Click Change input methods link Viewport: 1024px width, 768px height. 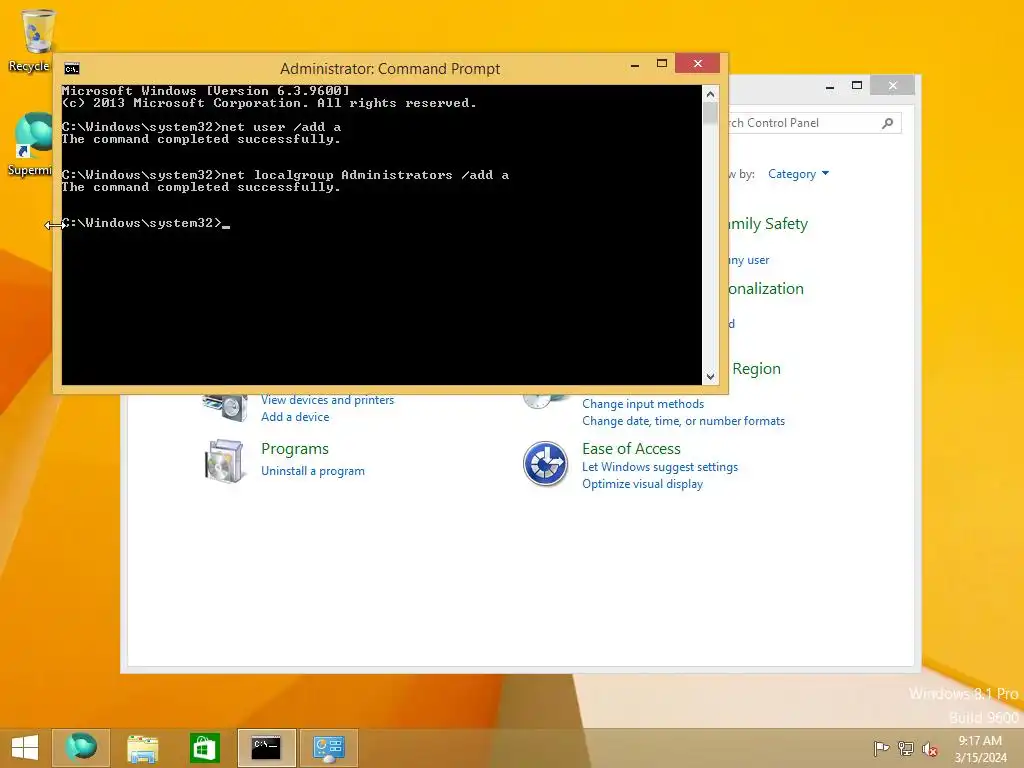(643, 404)
